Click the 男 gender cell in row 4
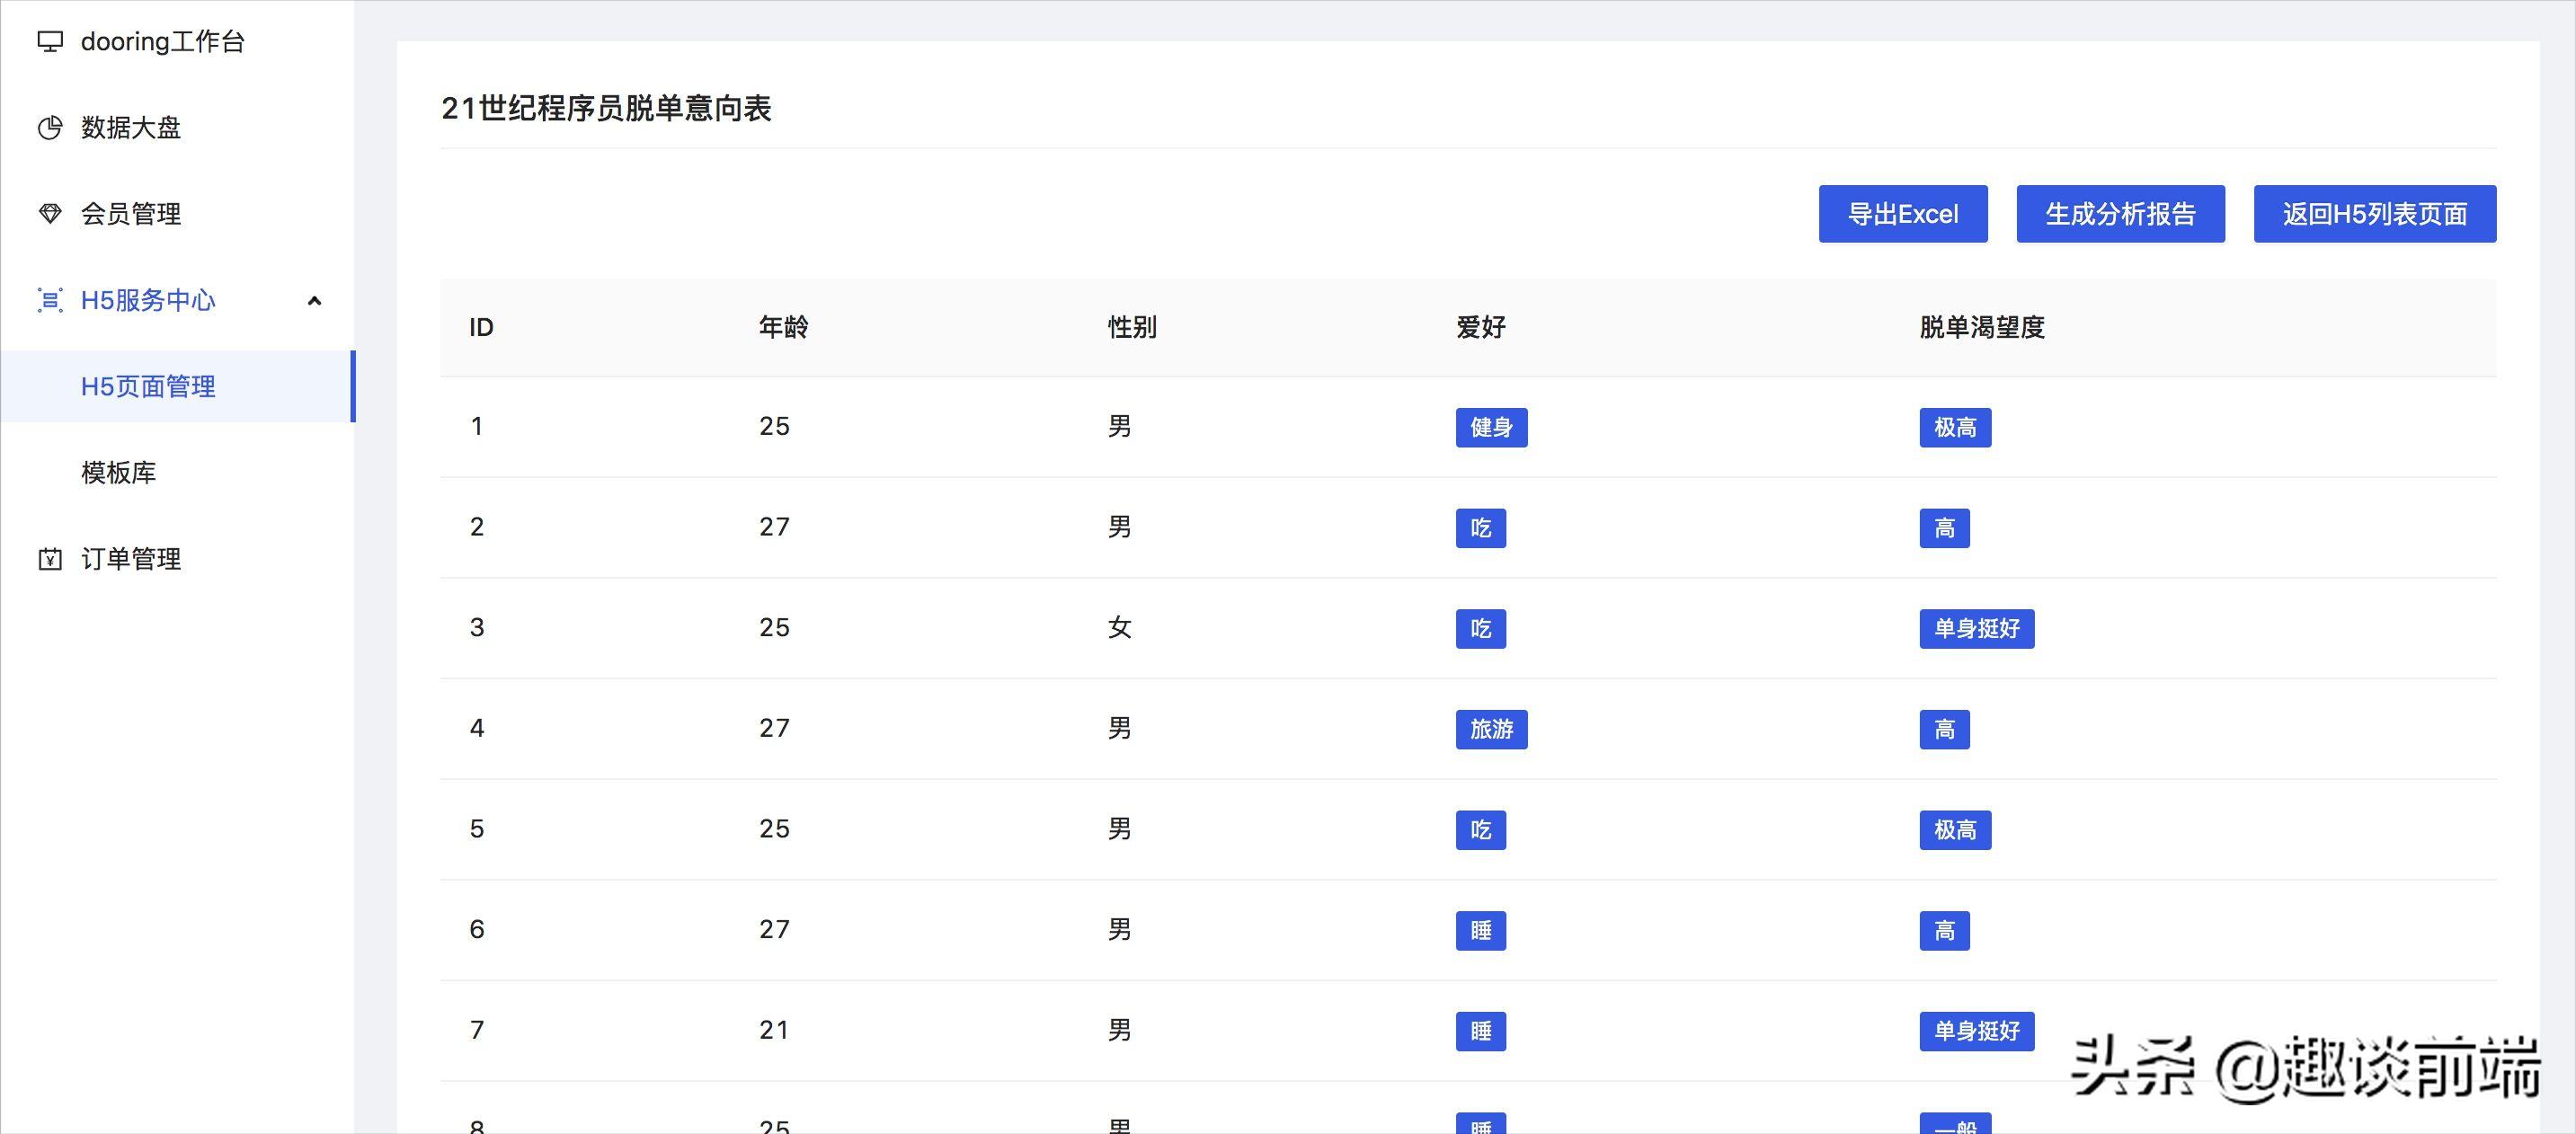 (x=1119, y=728)
